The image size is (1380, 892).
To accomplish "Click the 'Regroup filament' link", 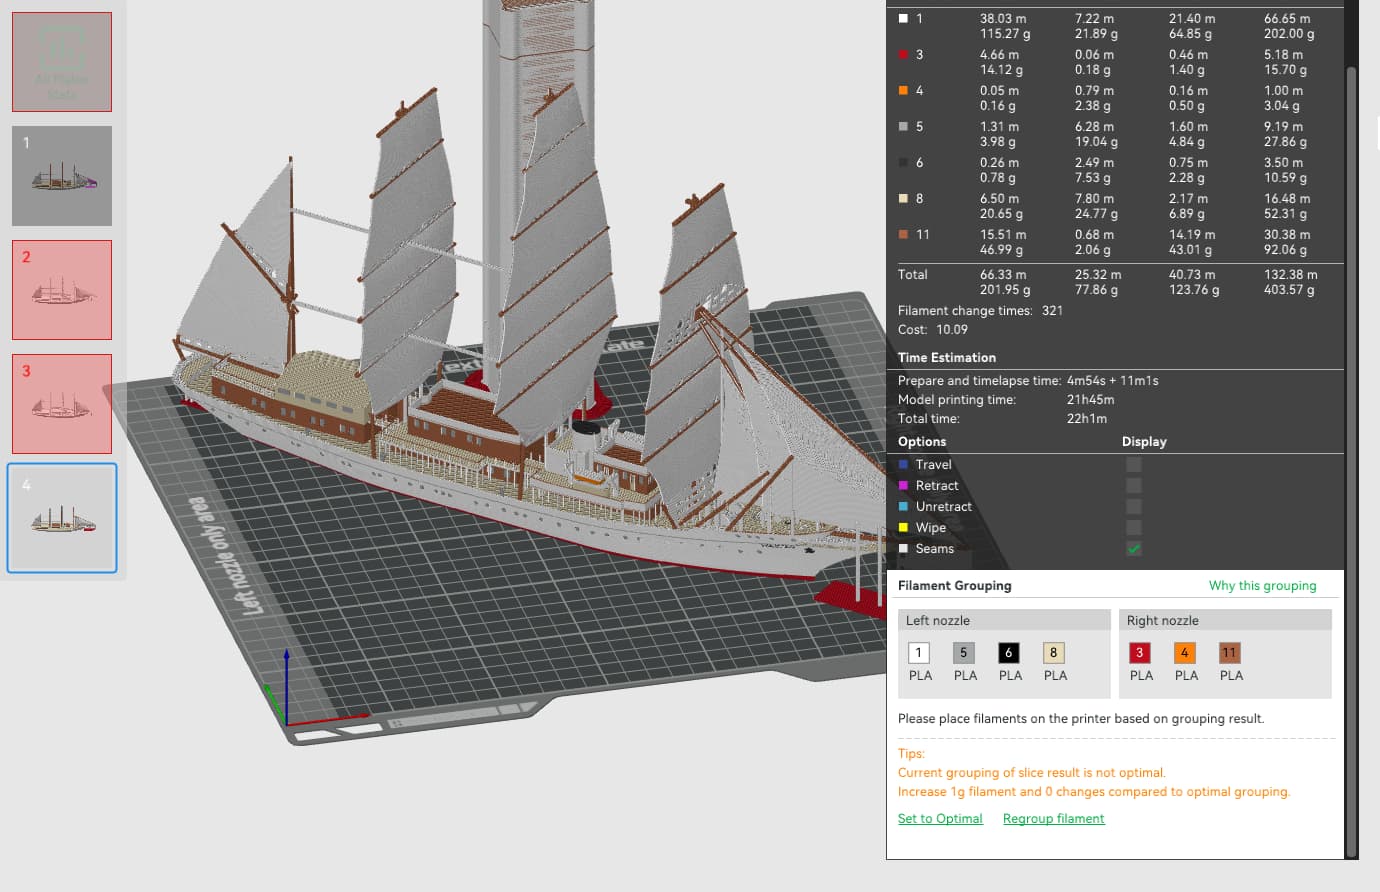I will coord(1053,819).
